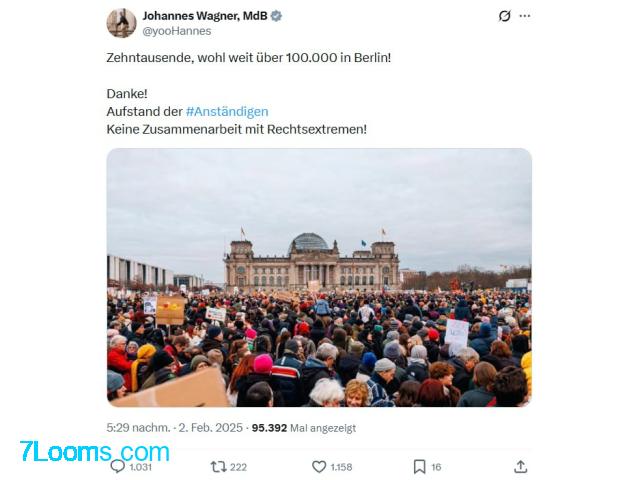The image size is (640, 480).
Task: Click the 1.158 likes count
Action: click(x=342, y=467)
